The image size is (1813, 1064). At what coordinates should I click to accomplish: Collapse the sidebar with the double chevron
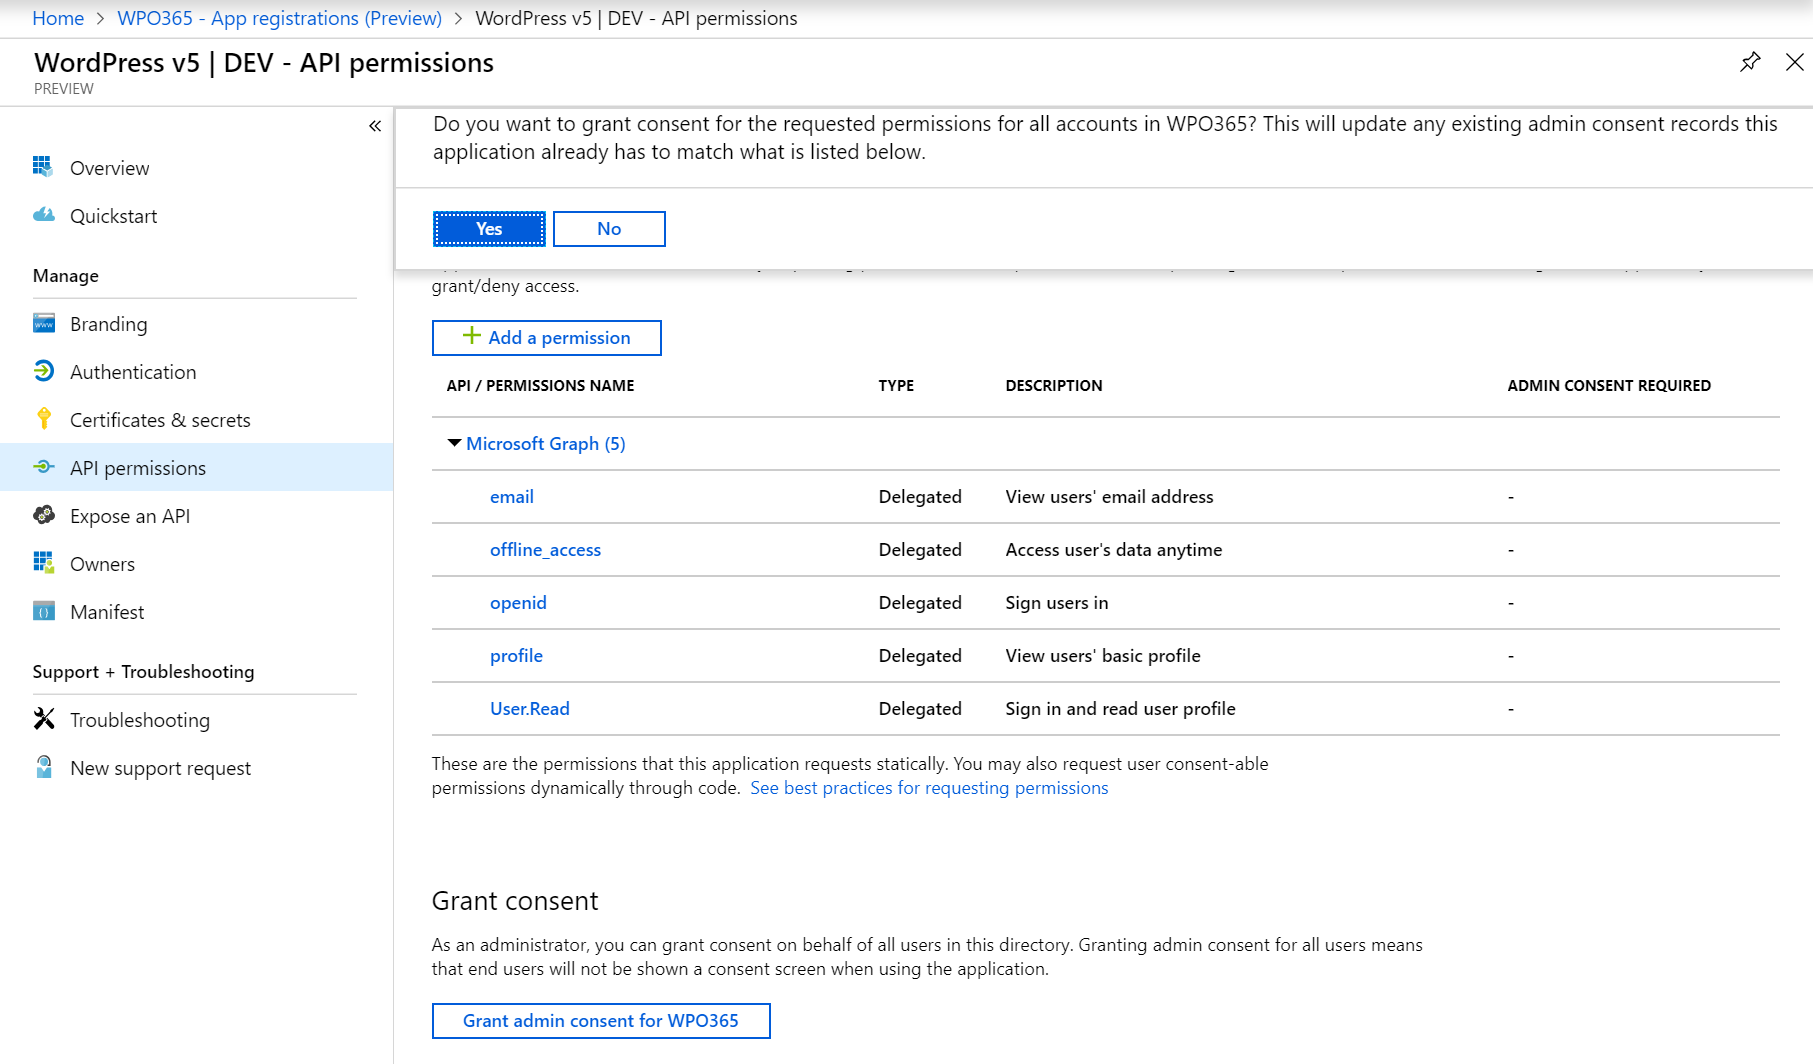pos(375,126)
